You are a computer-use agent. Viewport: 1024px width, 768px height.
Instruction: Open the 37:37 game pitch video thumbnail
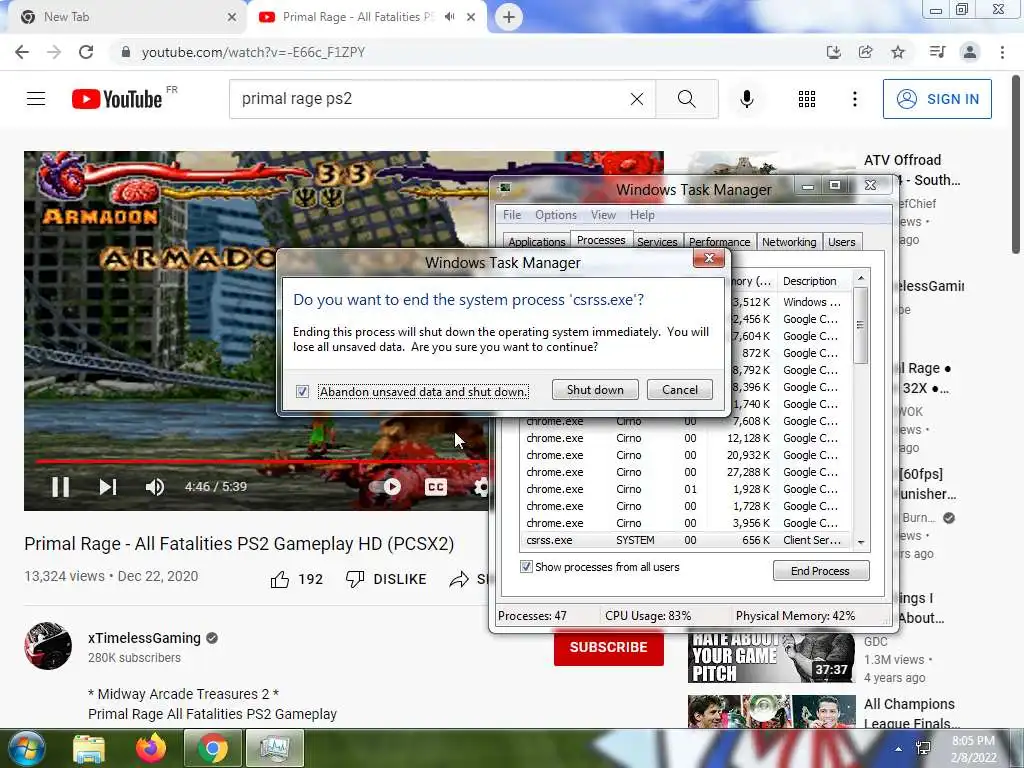coord(771,658)
